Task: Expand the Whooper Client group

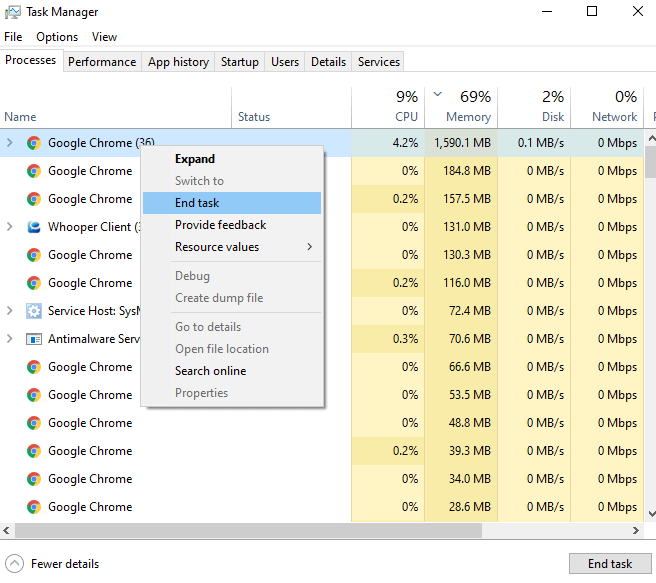Action: click(10, 227)
